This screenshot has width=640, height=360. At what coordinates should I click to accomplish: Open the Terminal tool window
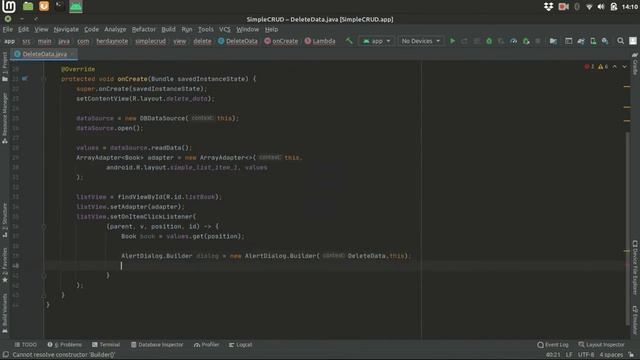(x=106, y=345)
